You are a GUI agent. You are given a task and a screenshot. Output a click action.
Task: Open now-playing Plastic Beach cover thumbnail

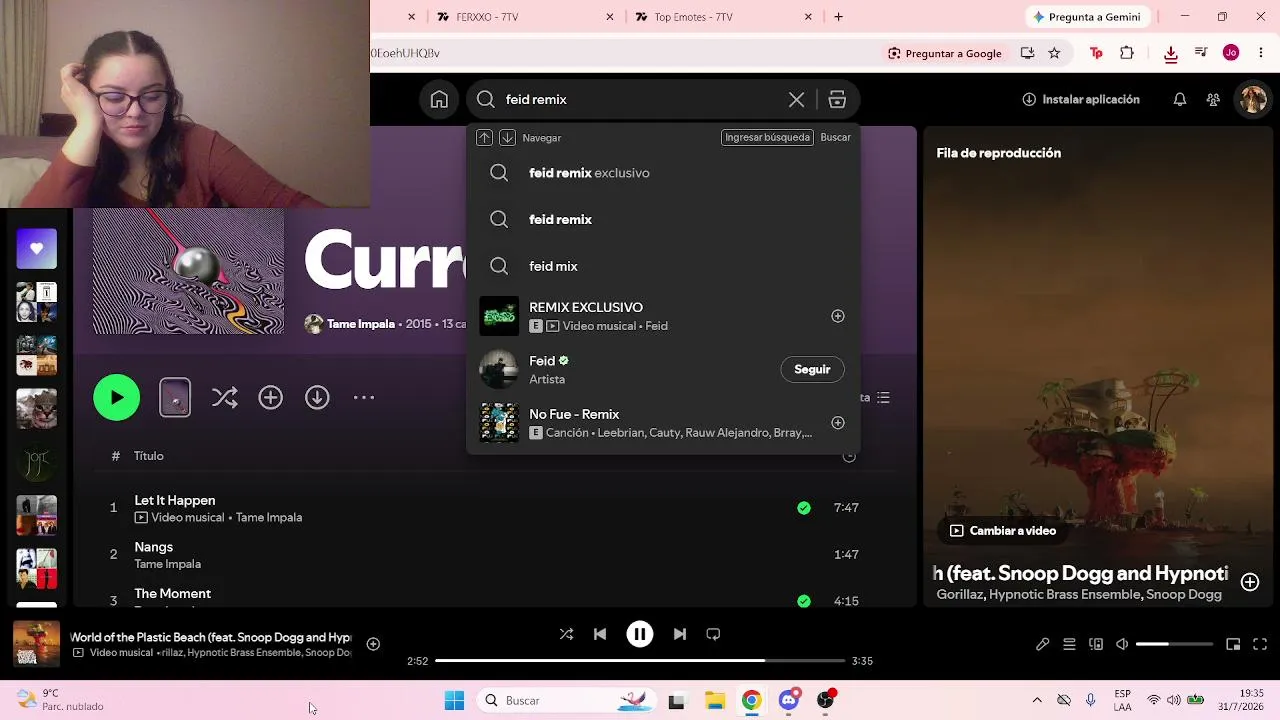(x=37, y=644)
